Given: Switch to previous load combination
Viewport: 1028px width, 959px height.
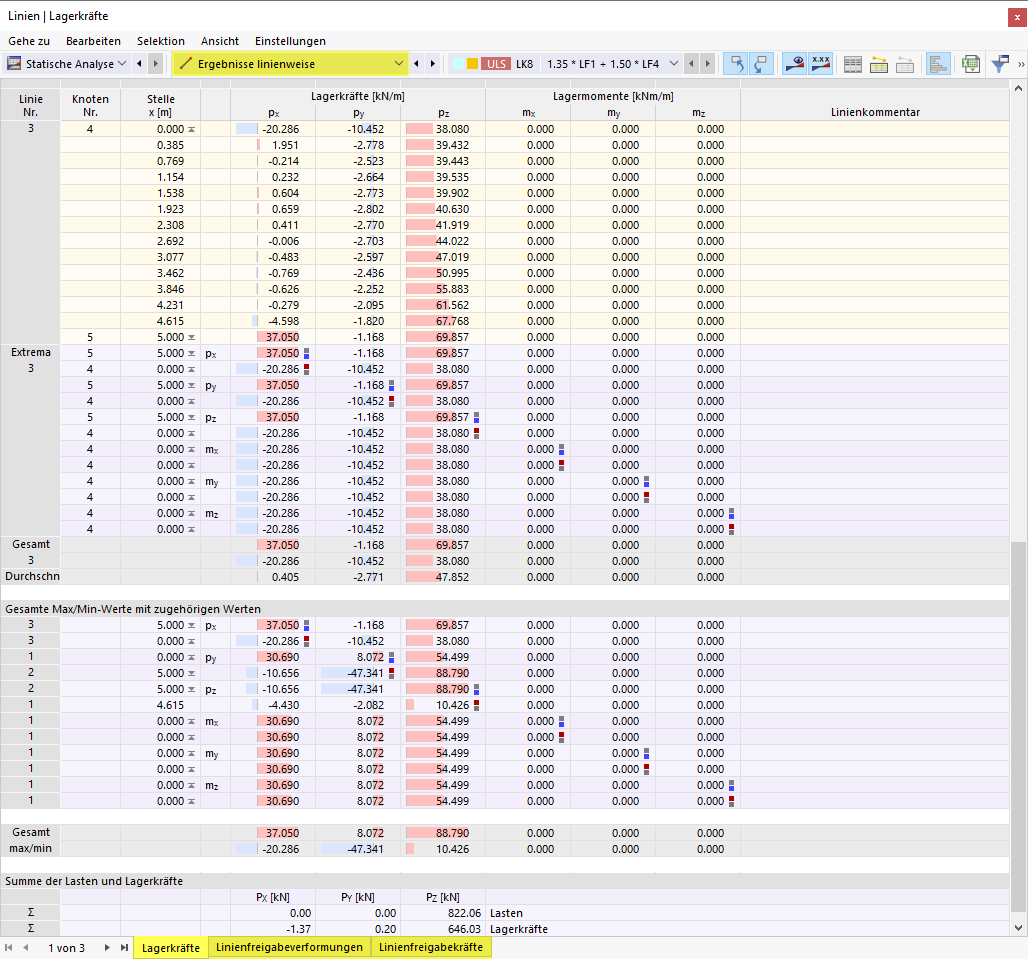Looking at the screenshot, I should point(691,64).
